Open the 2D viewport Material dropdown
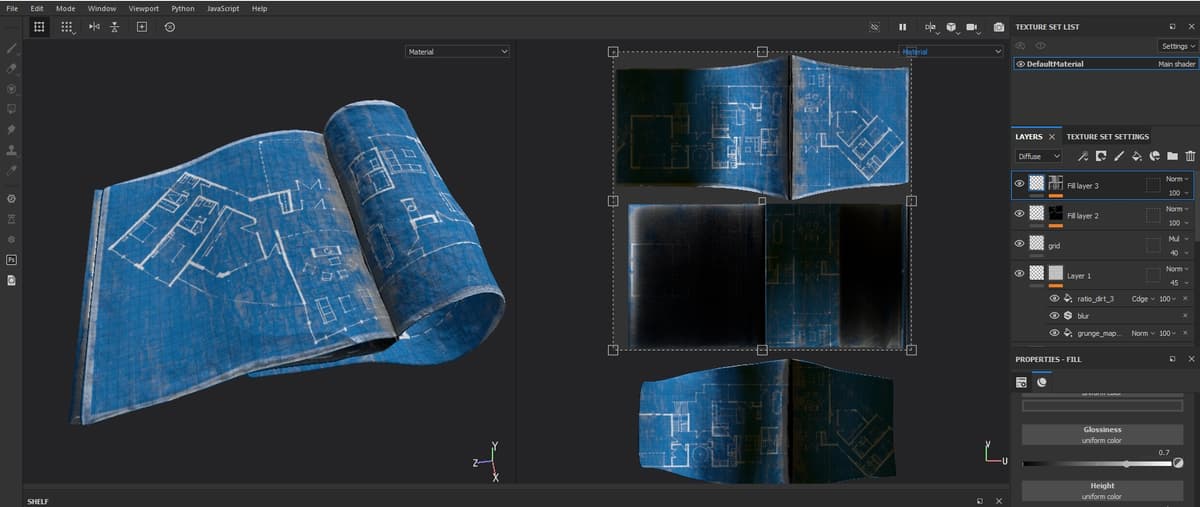Viewport: 1200px width, 507px height. pyautogui.click(x=950, y=51)
